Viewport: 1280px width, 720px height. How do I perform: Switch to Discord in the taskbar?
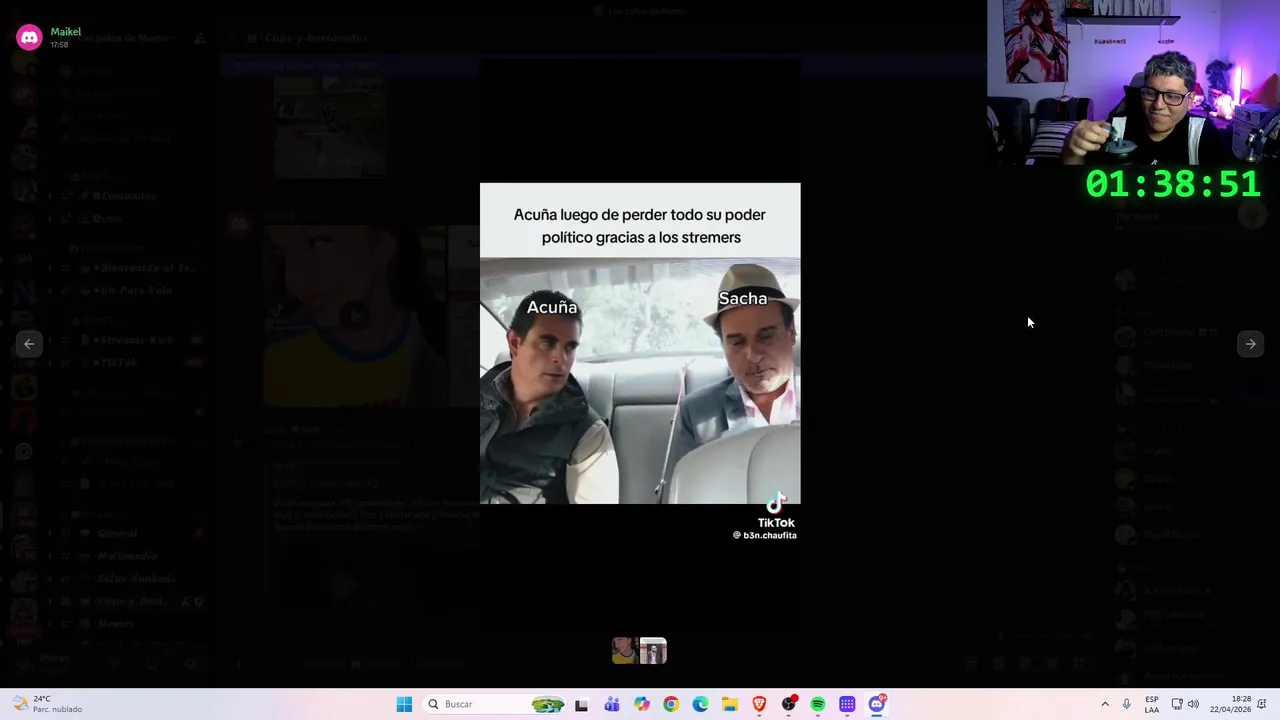coord(877,704)
